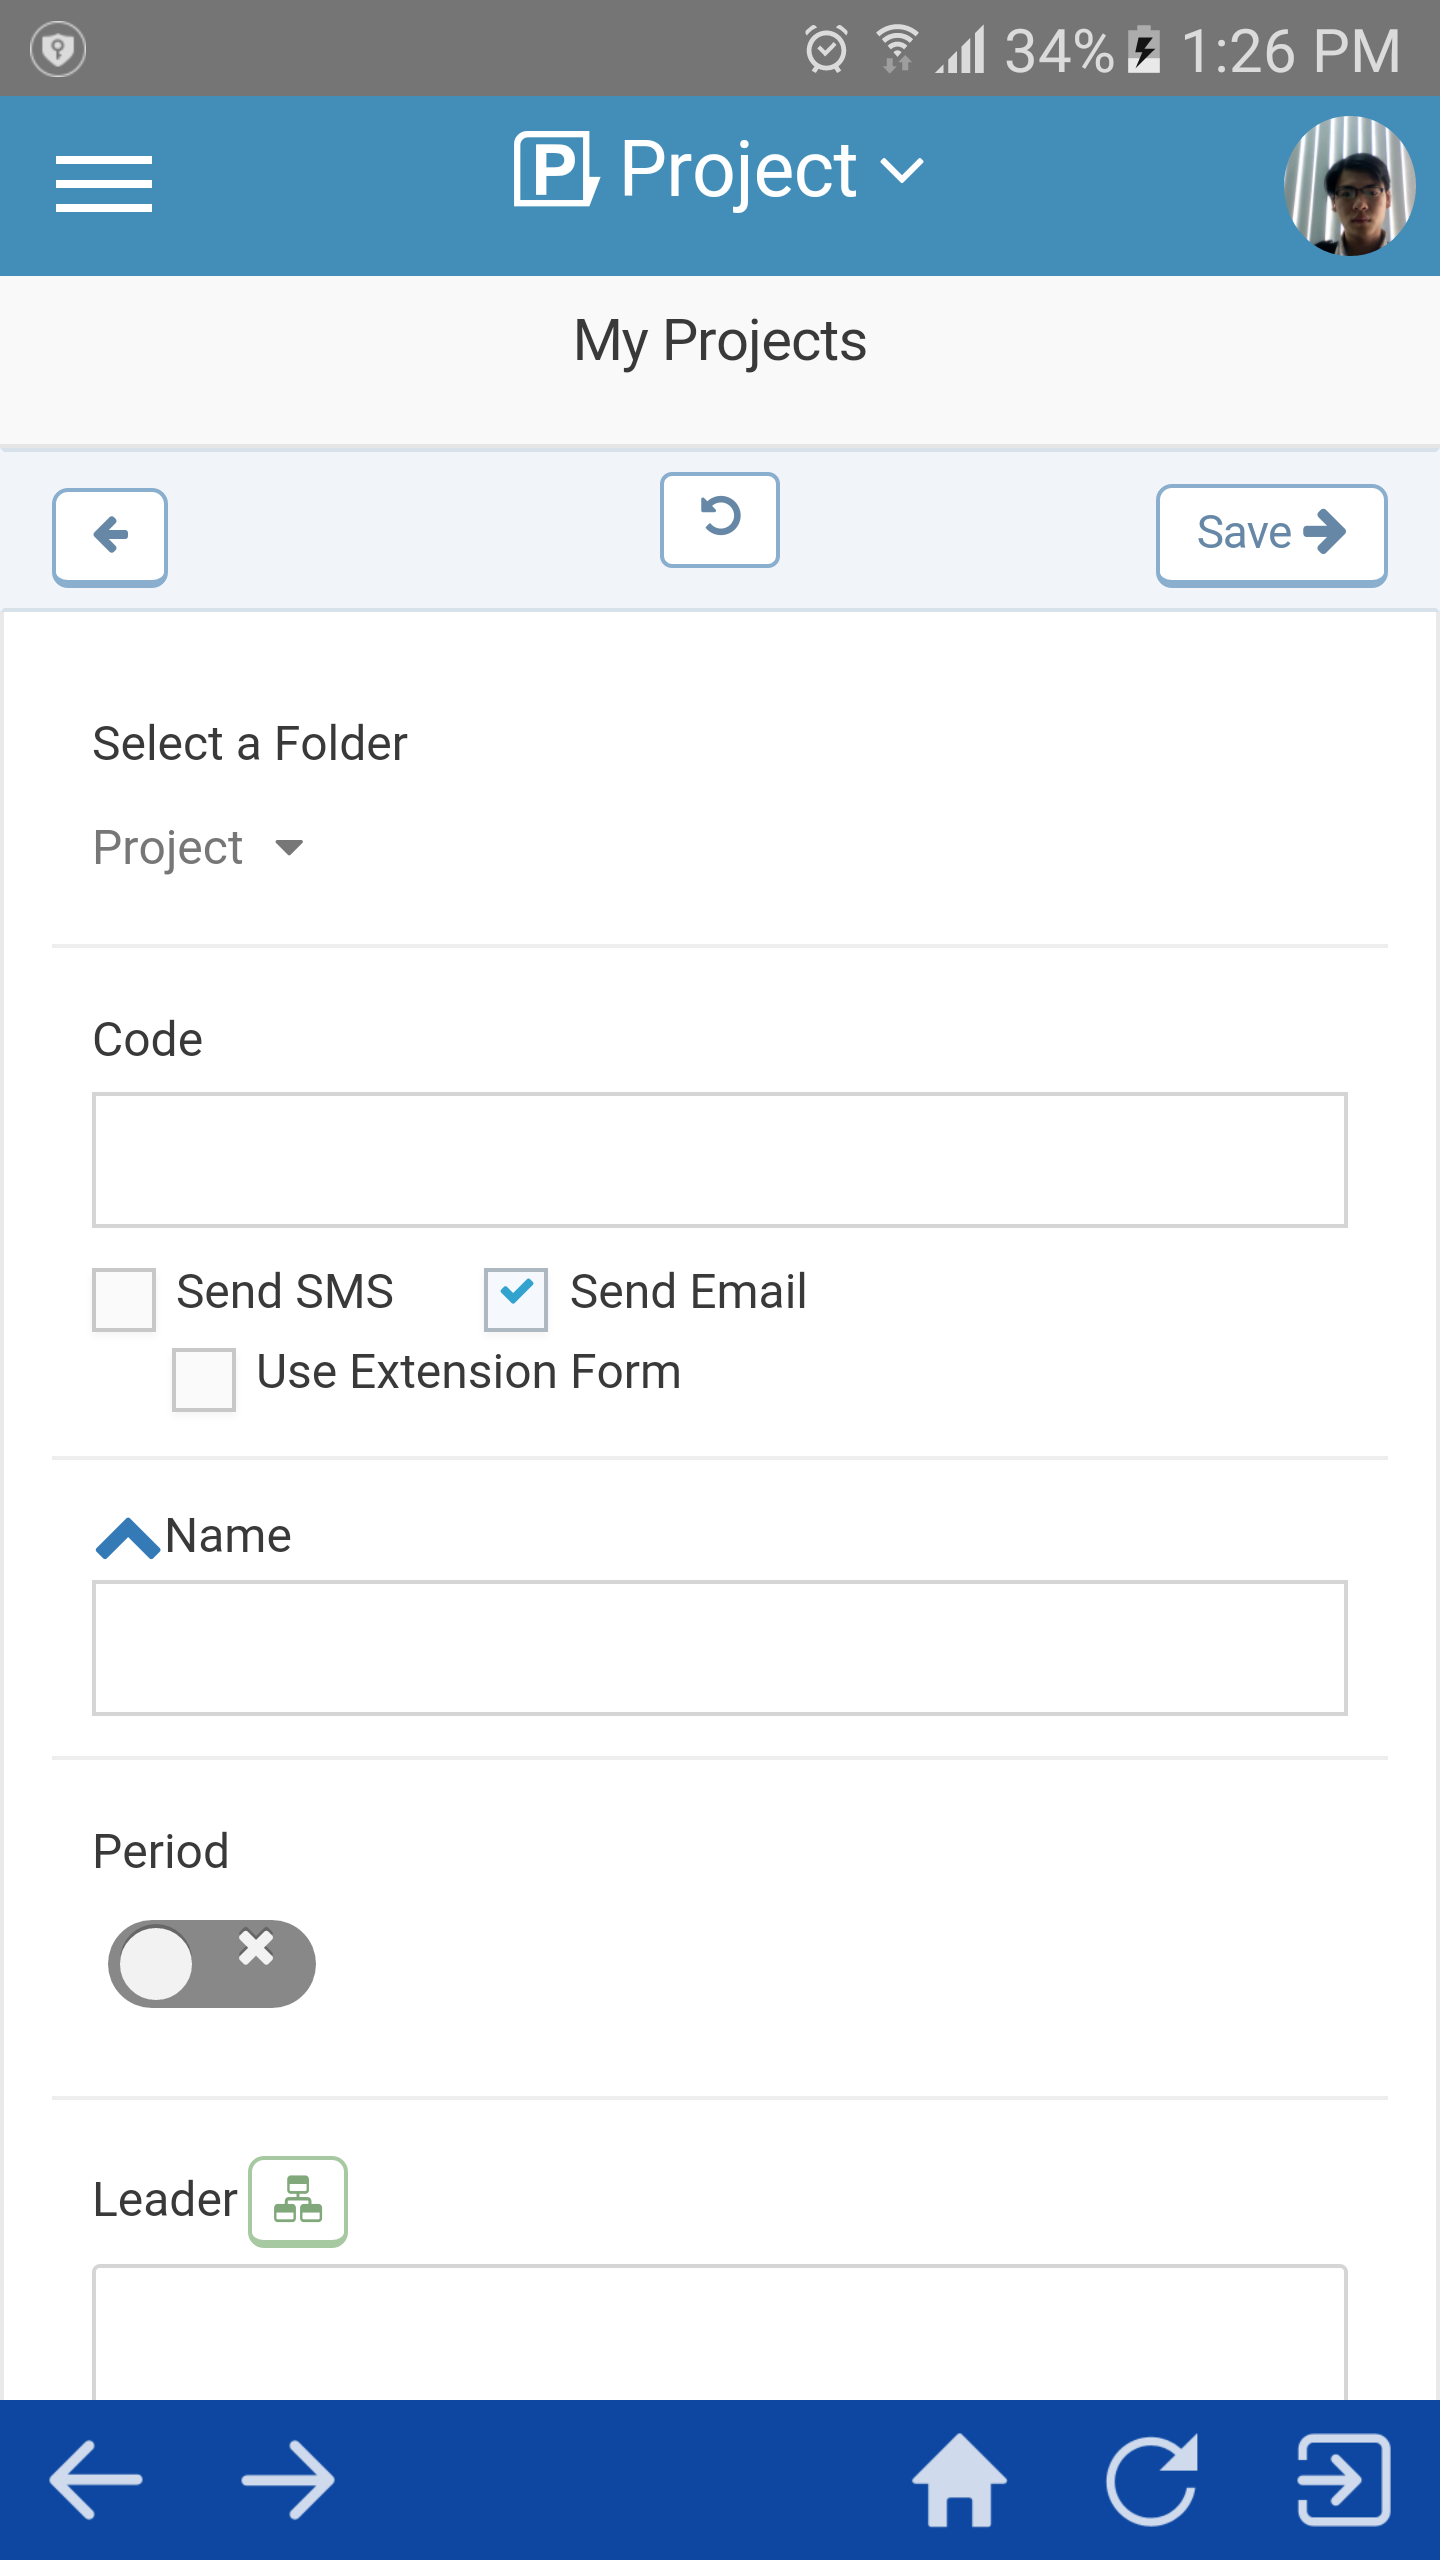Check the Use Extension Form box
The height and width of the screenshot is (2560, 1440).
tap(204, 1379)
